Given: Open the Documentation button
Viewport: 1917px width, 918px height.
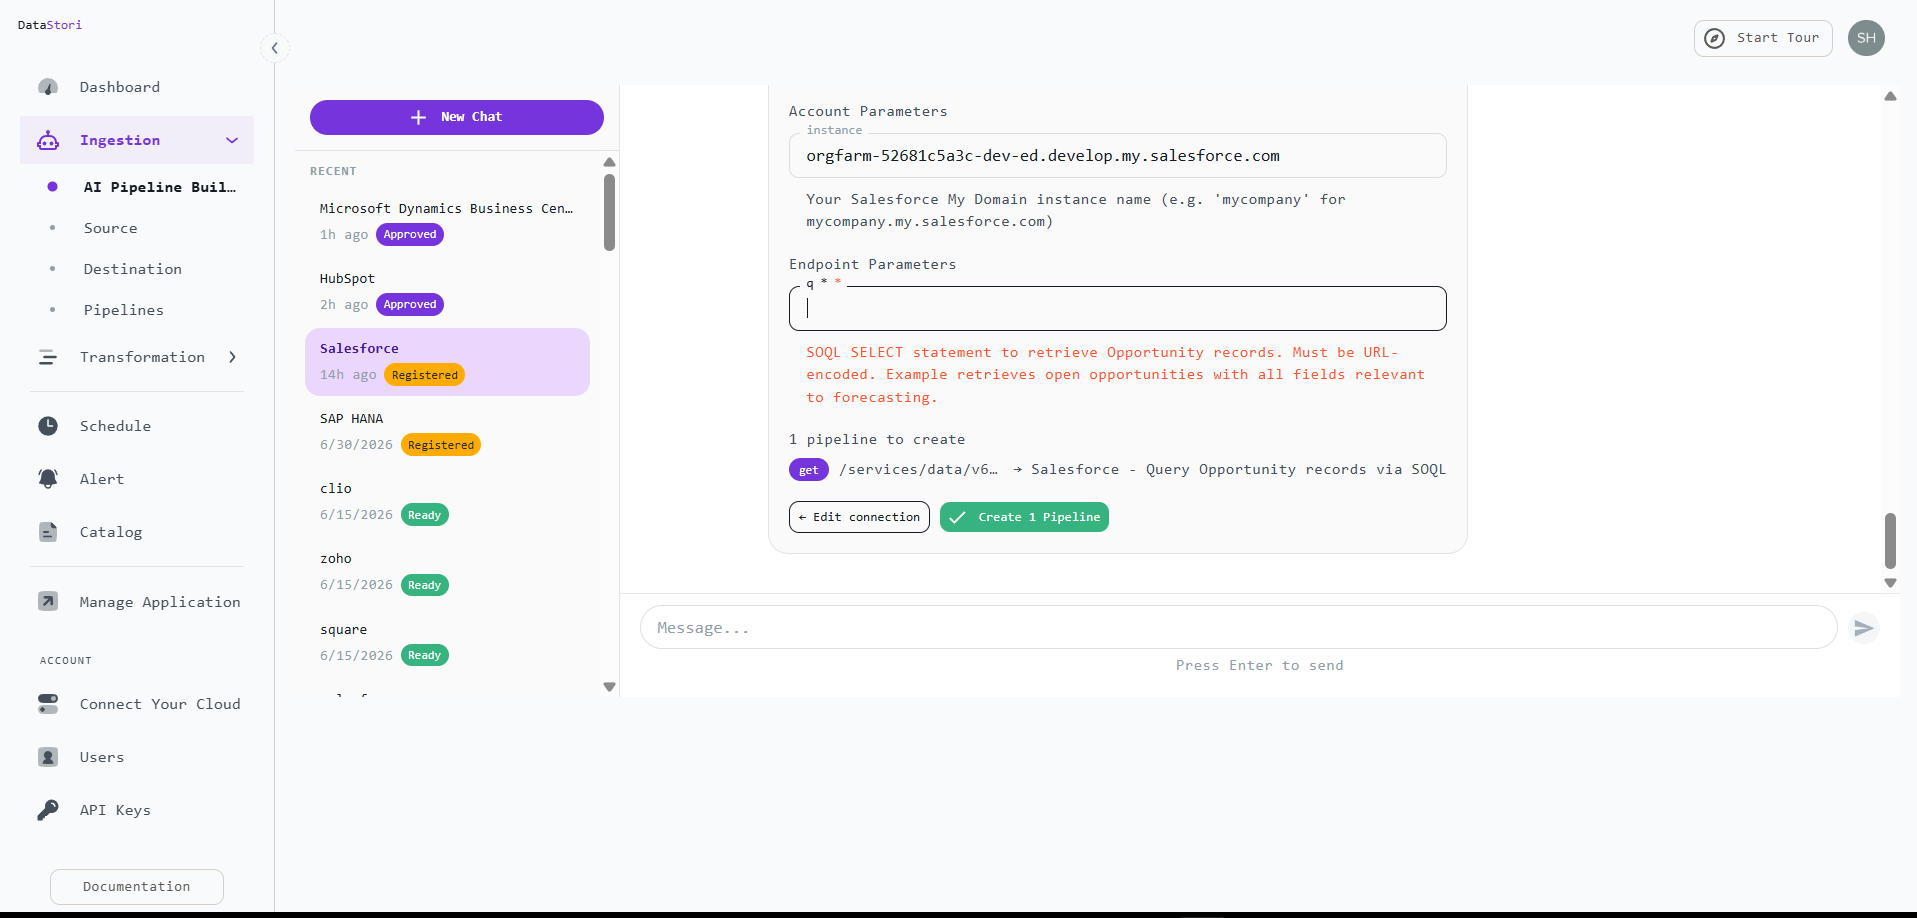Looking at the screenshot, I should 137,887.
